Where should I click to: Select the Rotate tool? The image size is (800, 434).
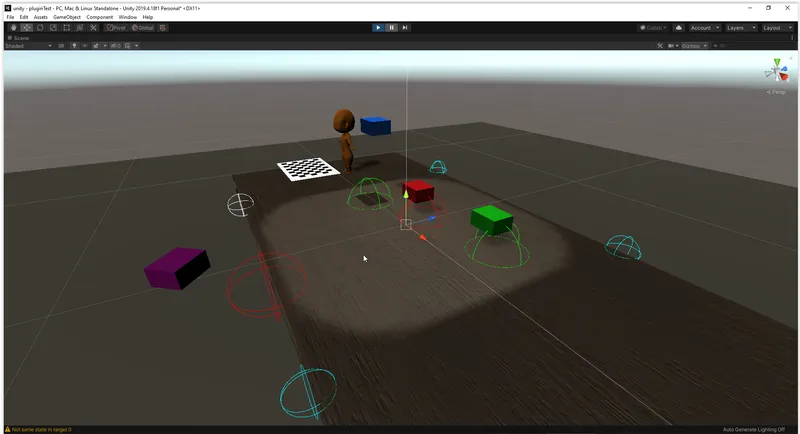point(40,28)
